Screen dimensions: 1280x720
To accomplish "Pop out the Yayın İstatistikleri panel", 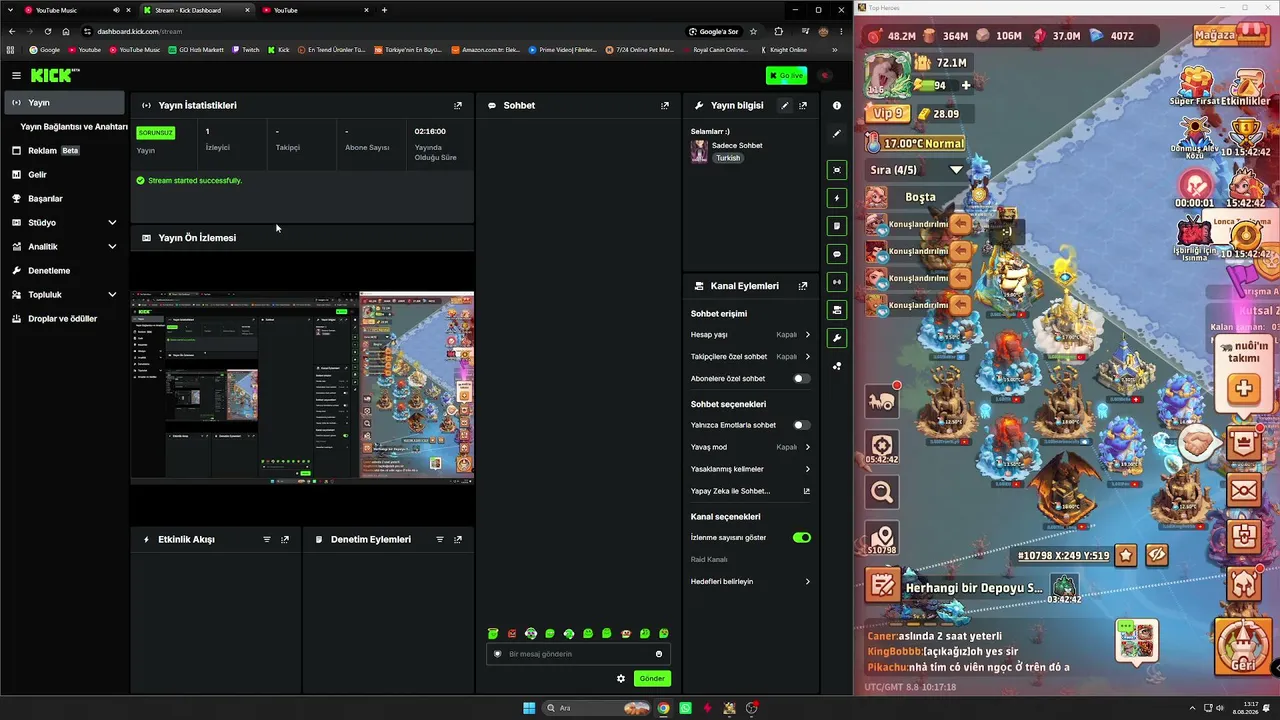I will click(x=458, y=105).
